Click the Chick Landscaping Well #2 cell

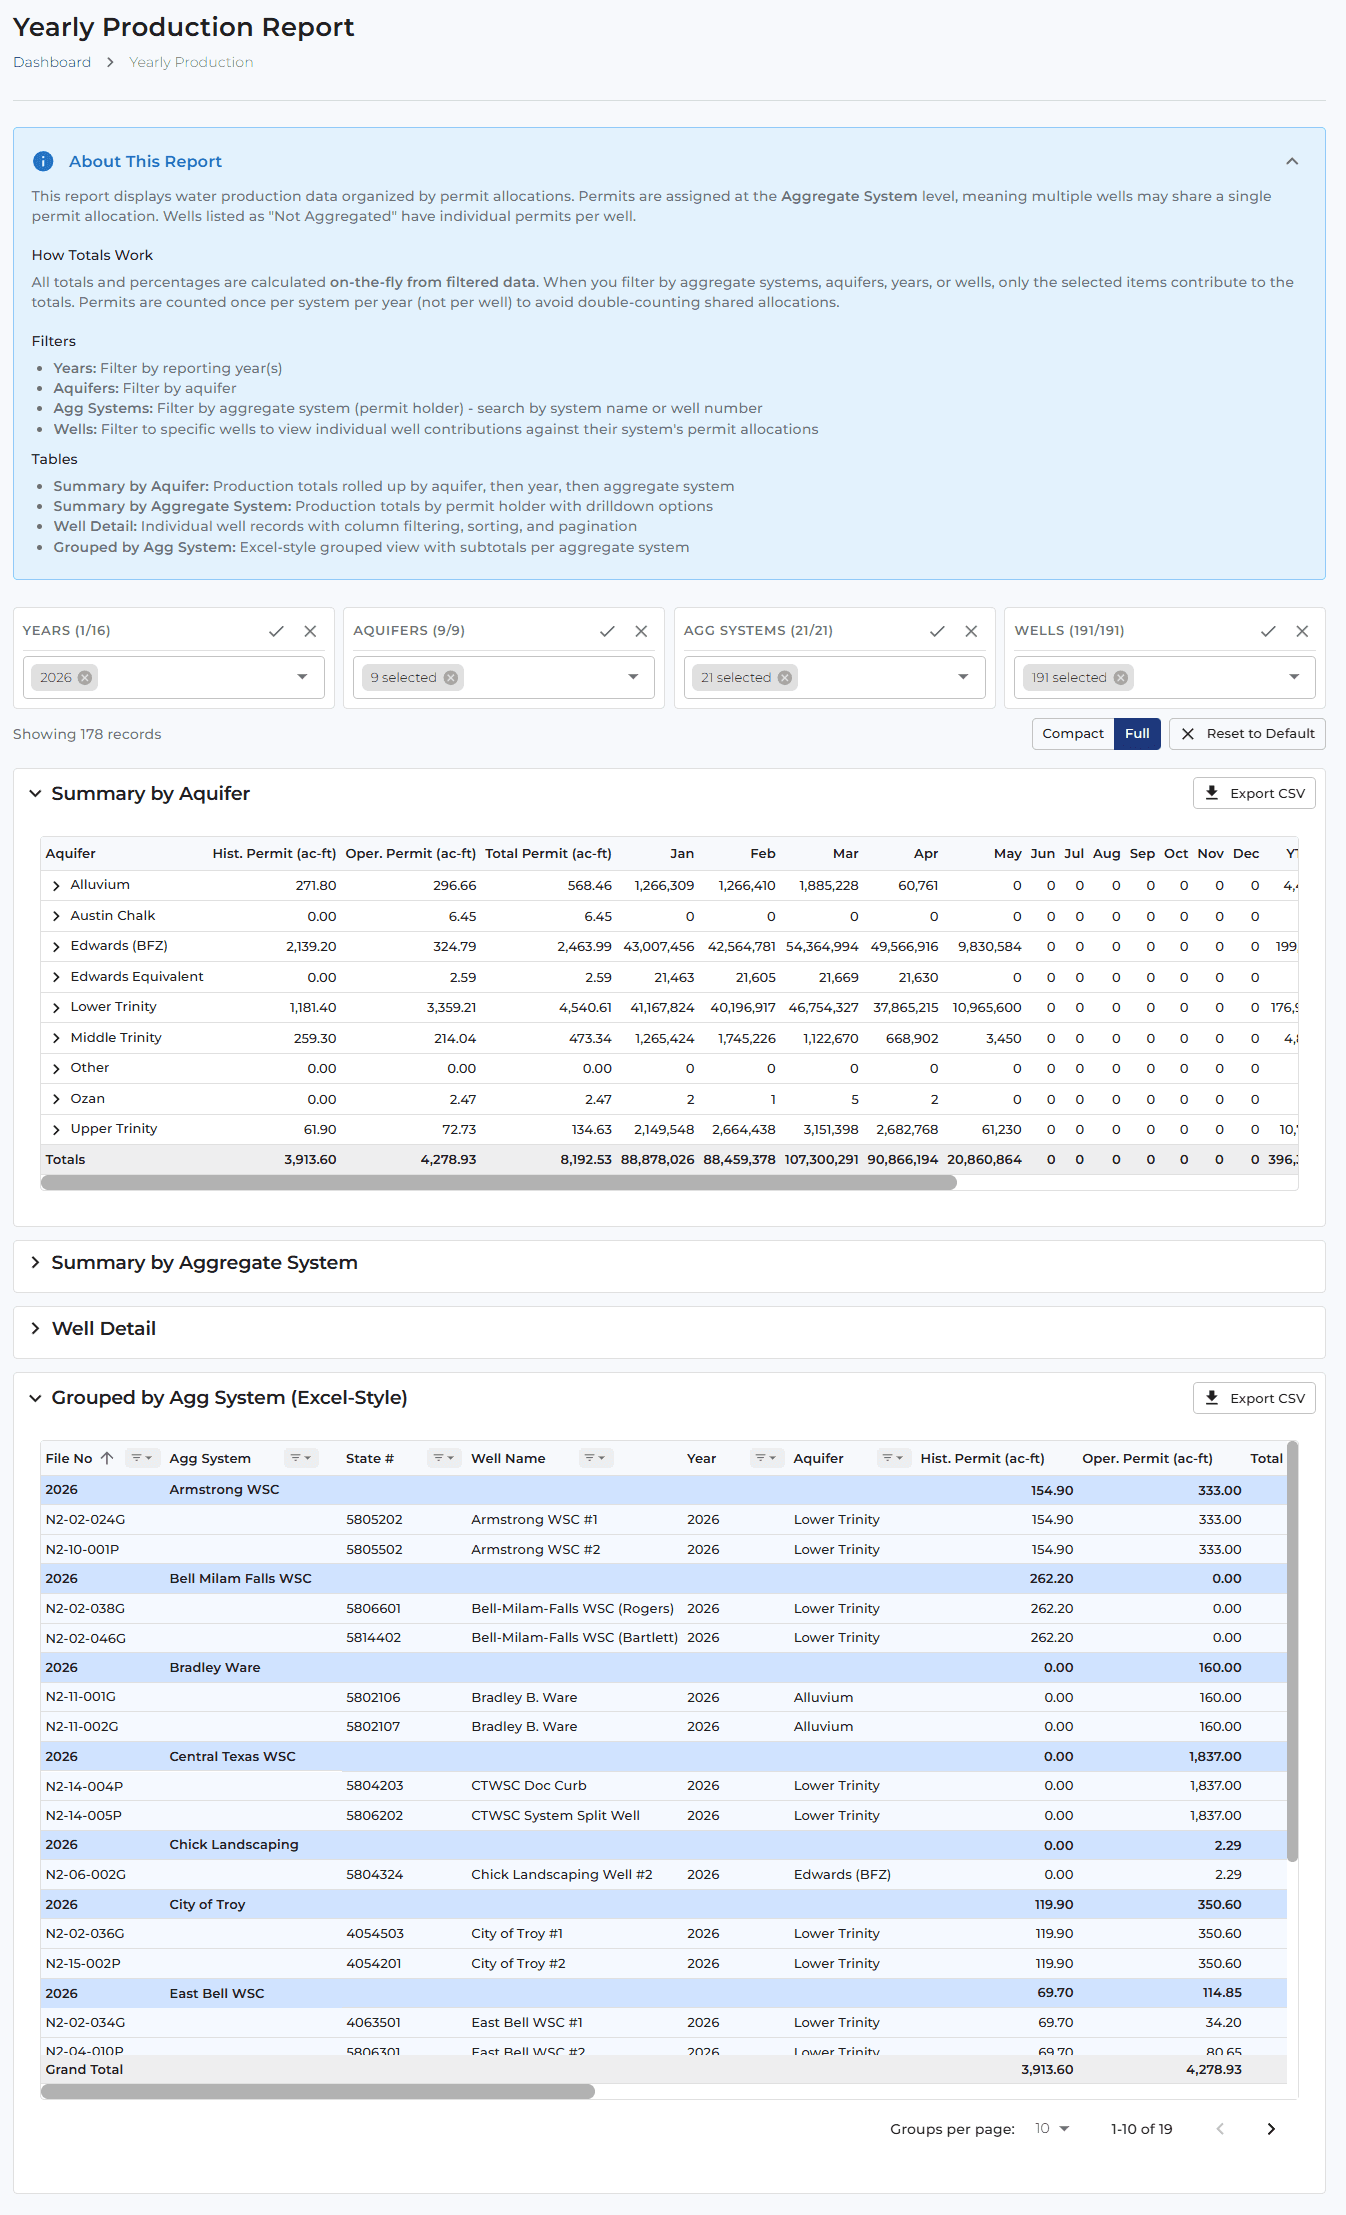562,1875
